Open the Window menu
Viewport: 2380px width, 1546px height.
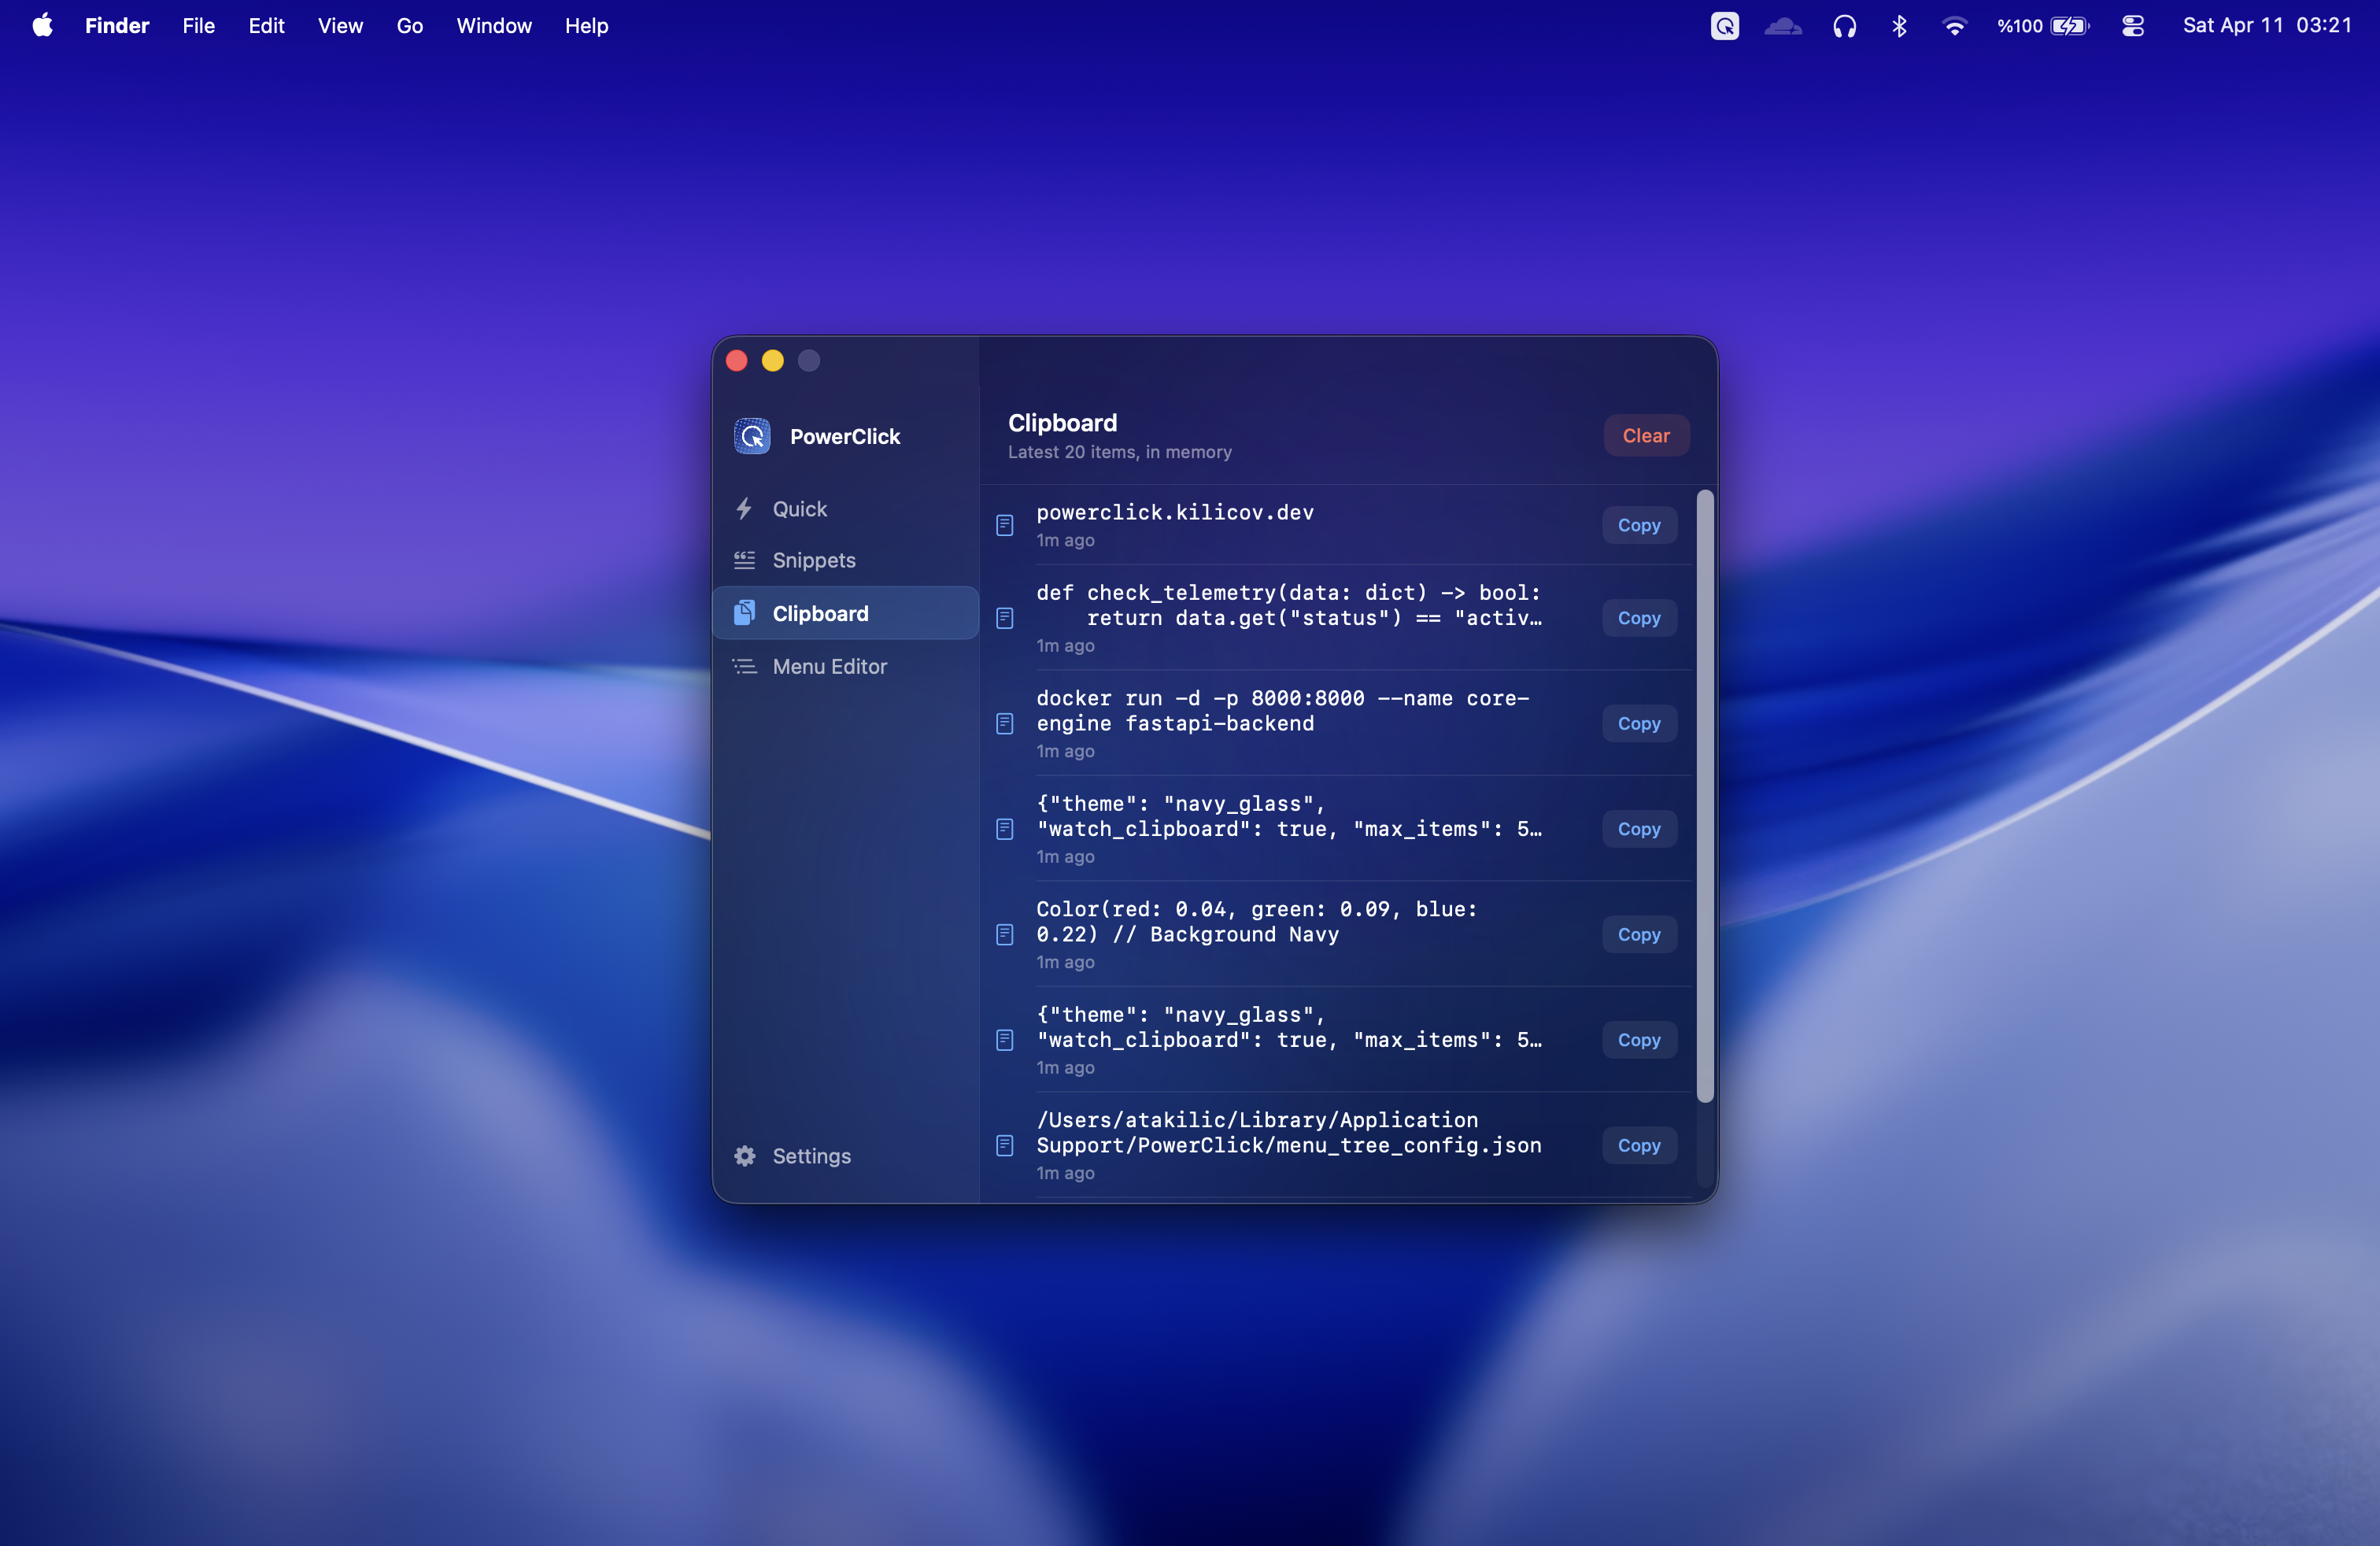point(493,26)
